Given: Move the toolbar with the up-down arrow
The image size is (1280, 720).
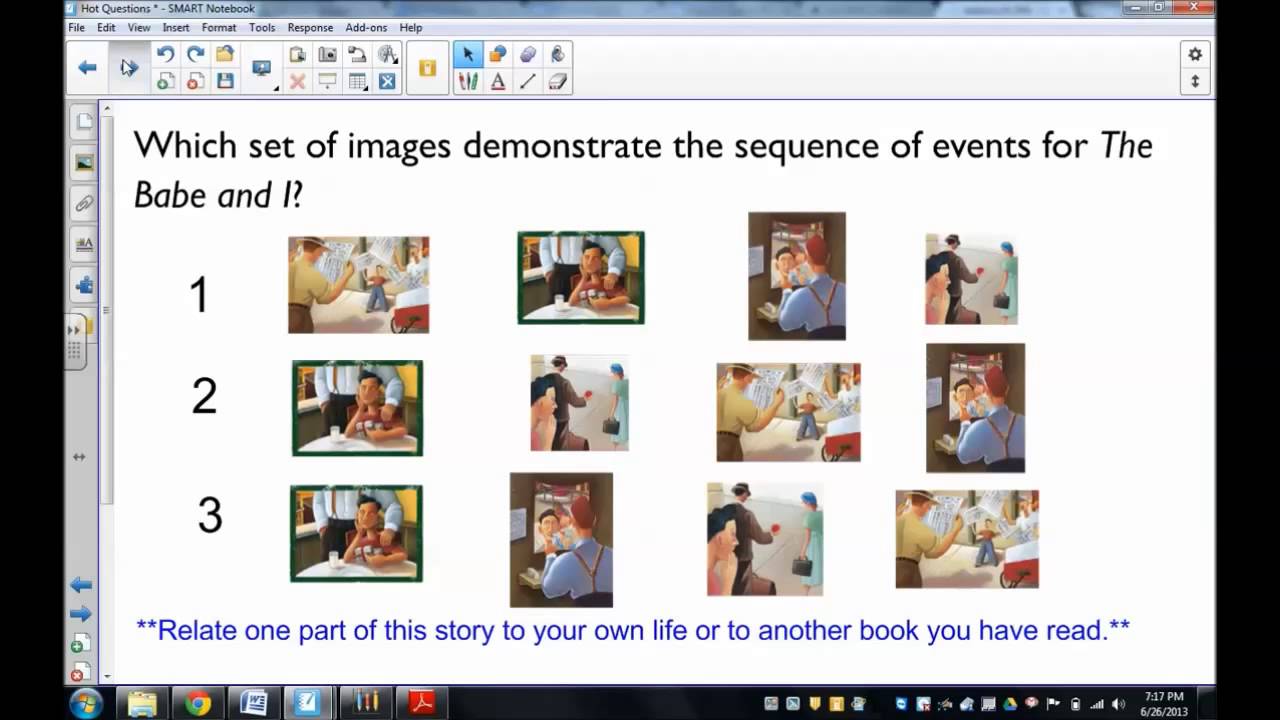Looking at the screenshot, I should pyautogui.click(x=1195, y=82).
